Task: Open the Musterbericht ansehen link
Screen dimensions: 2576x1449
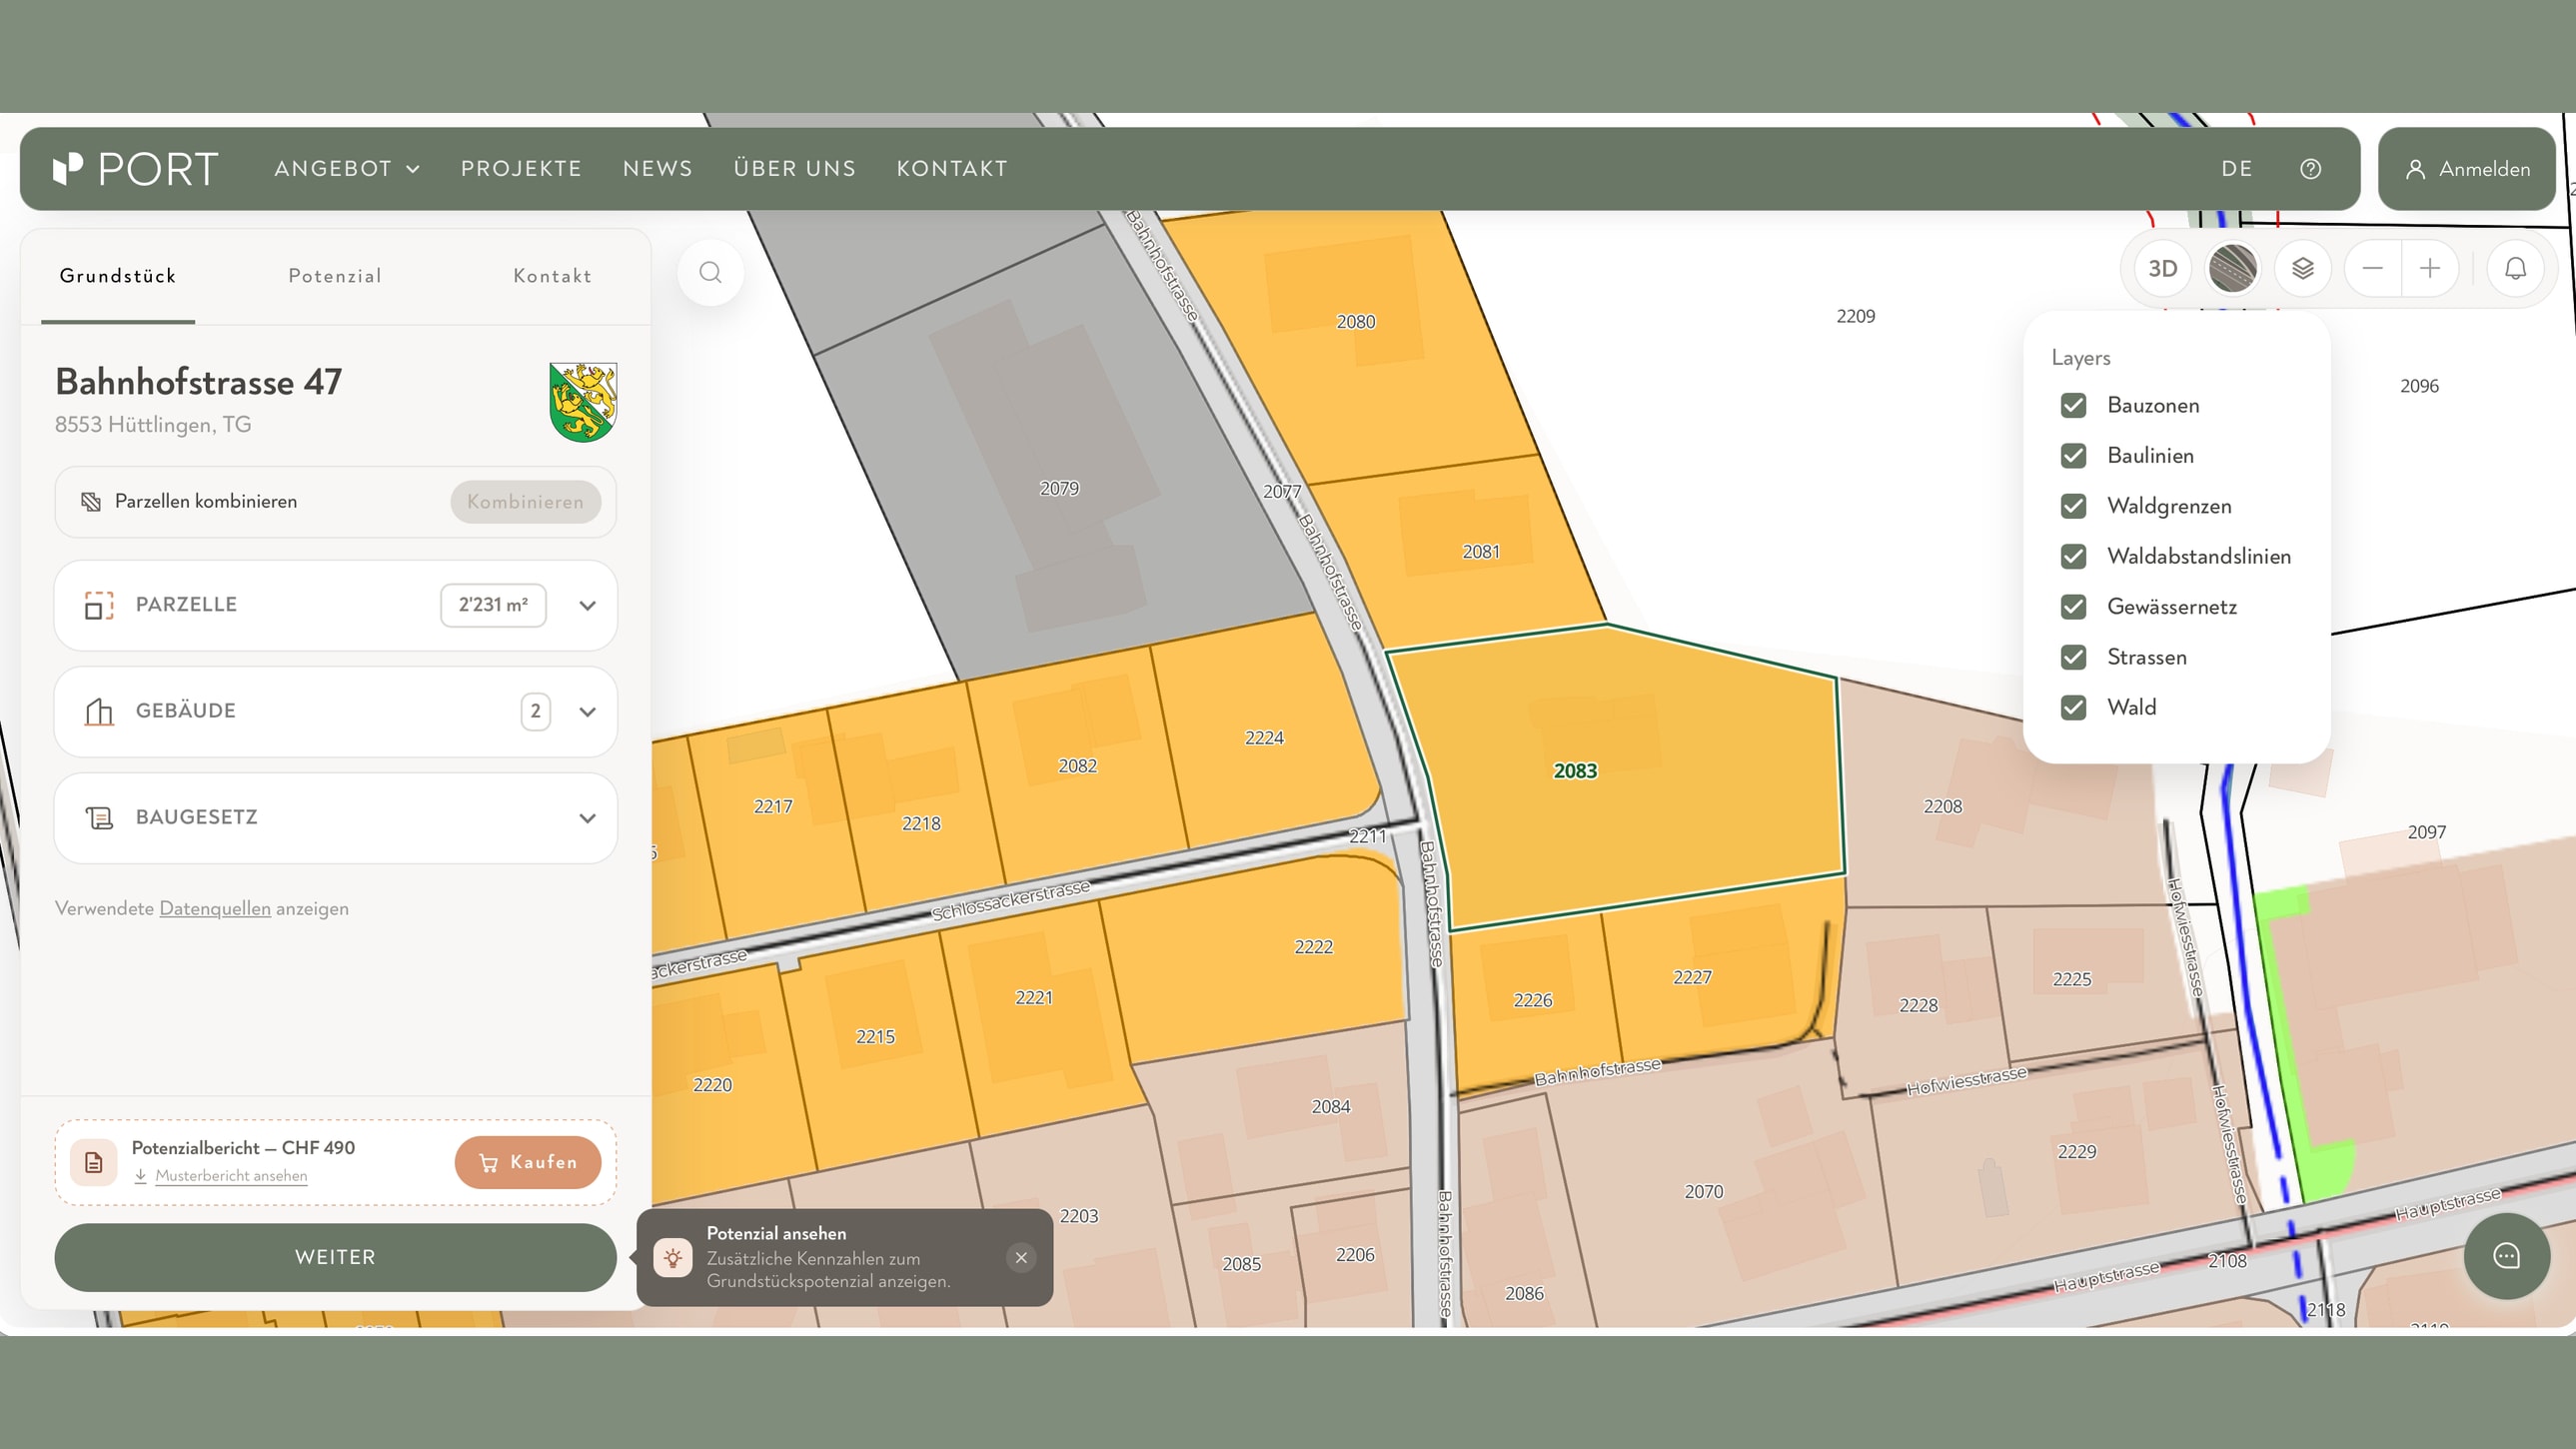Action: pos(231,1176)
